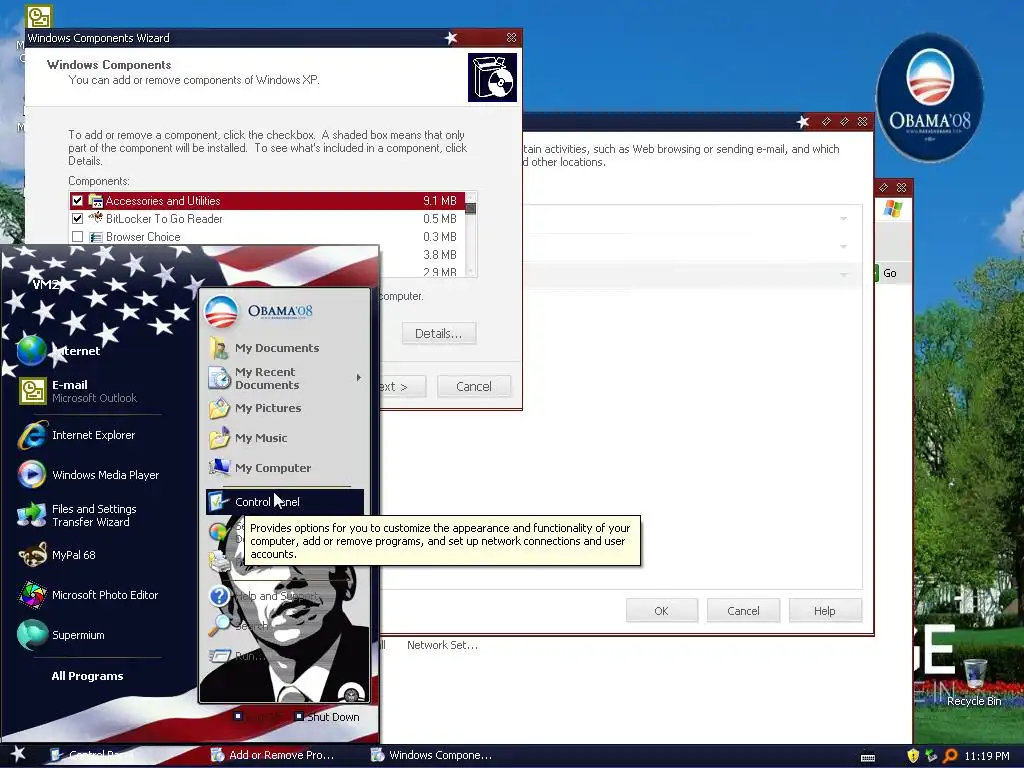Expand first chevron in program access dialog

[843, 218]
